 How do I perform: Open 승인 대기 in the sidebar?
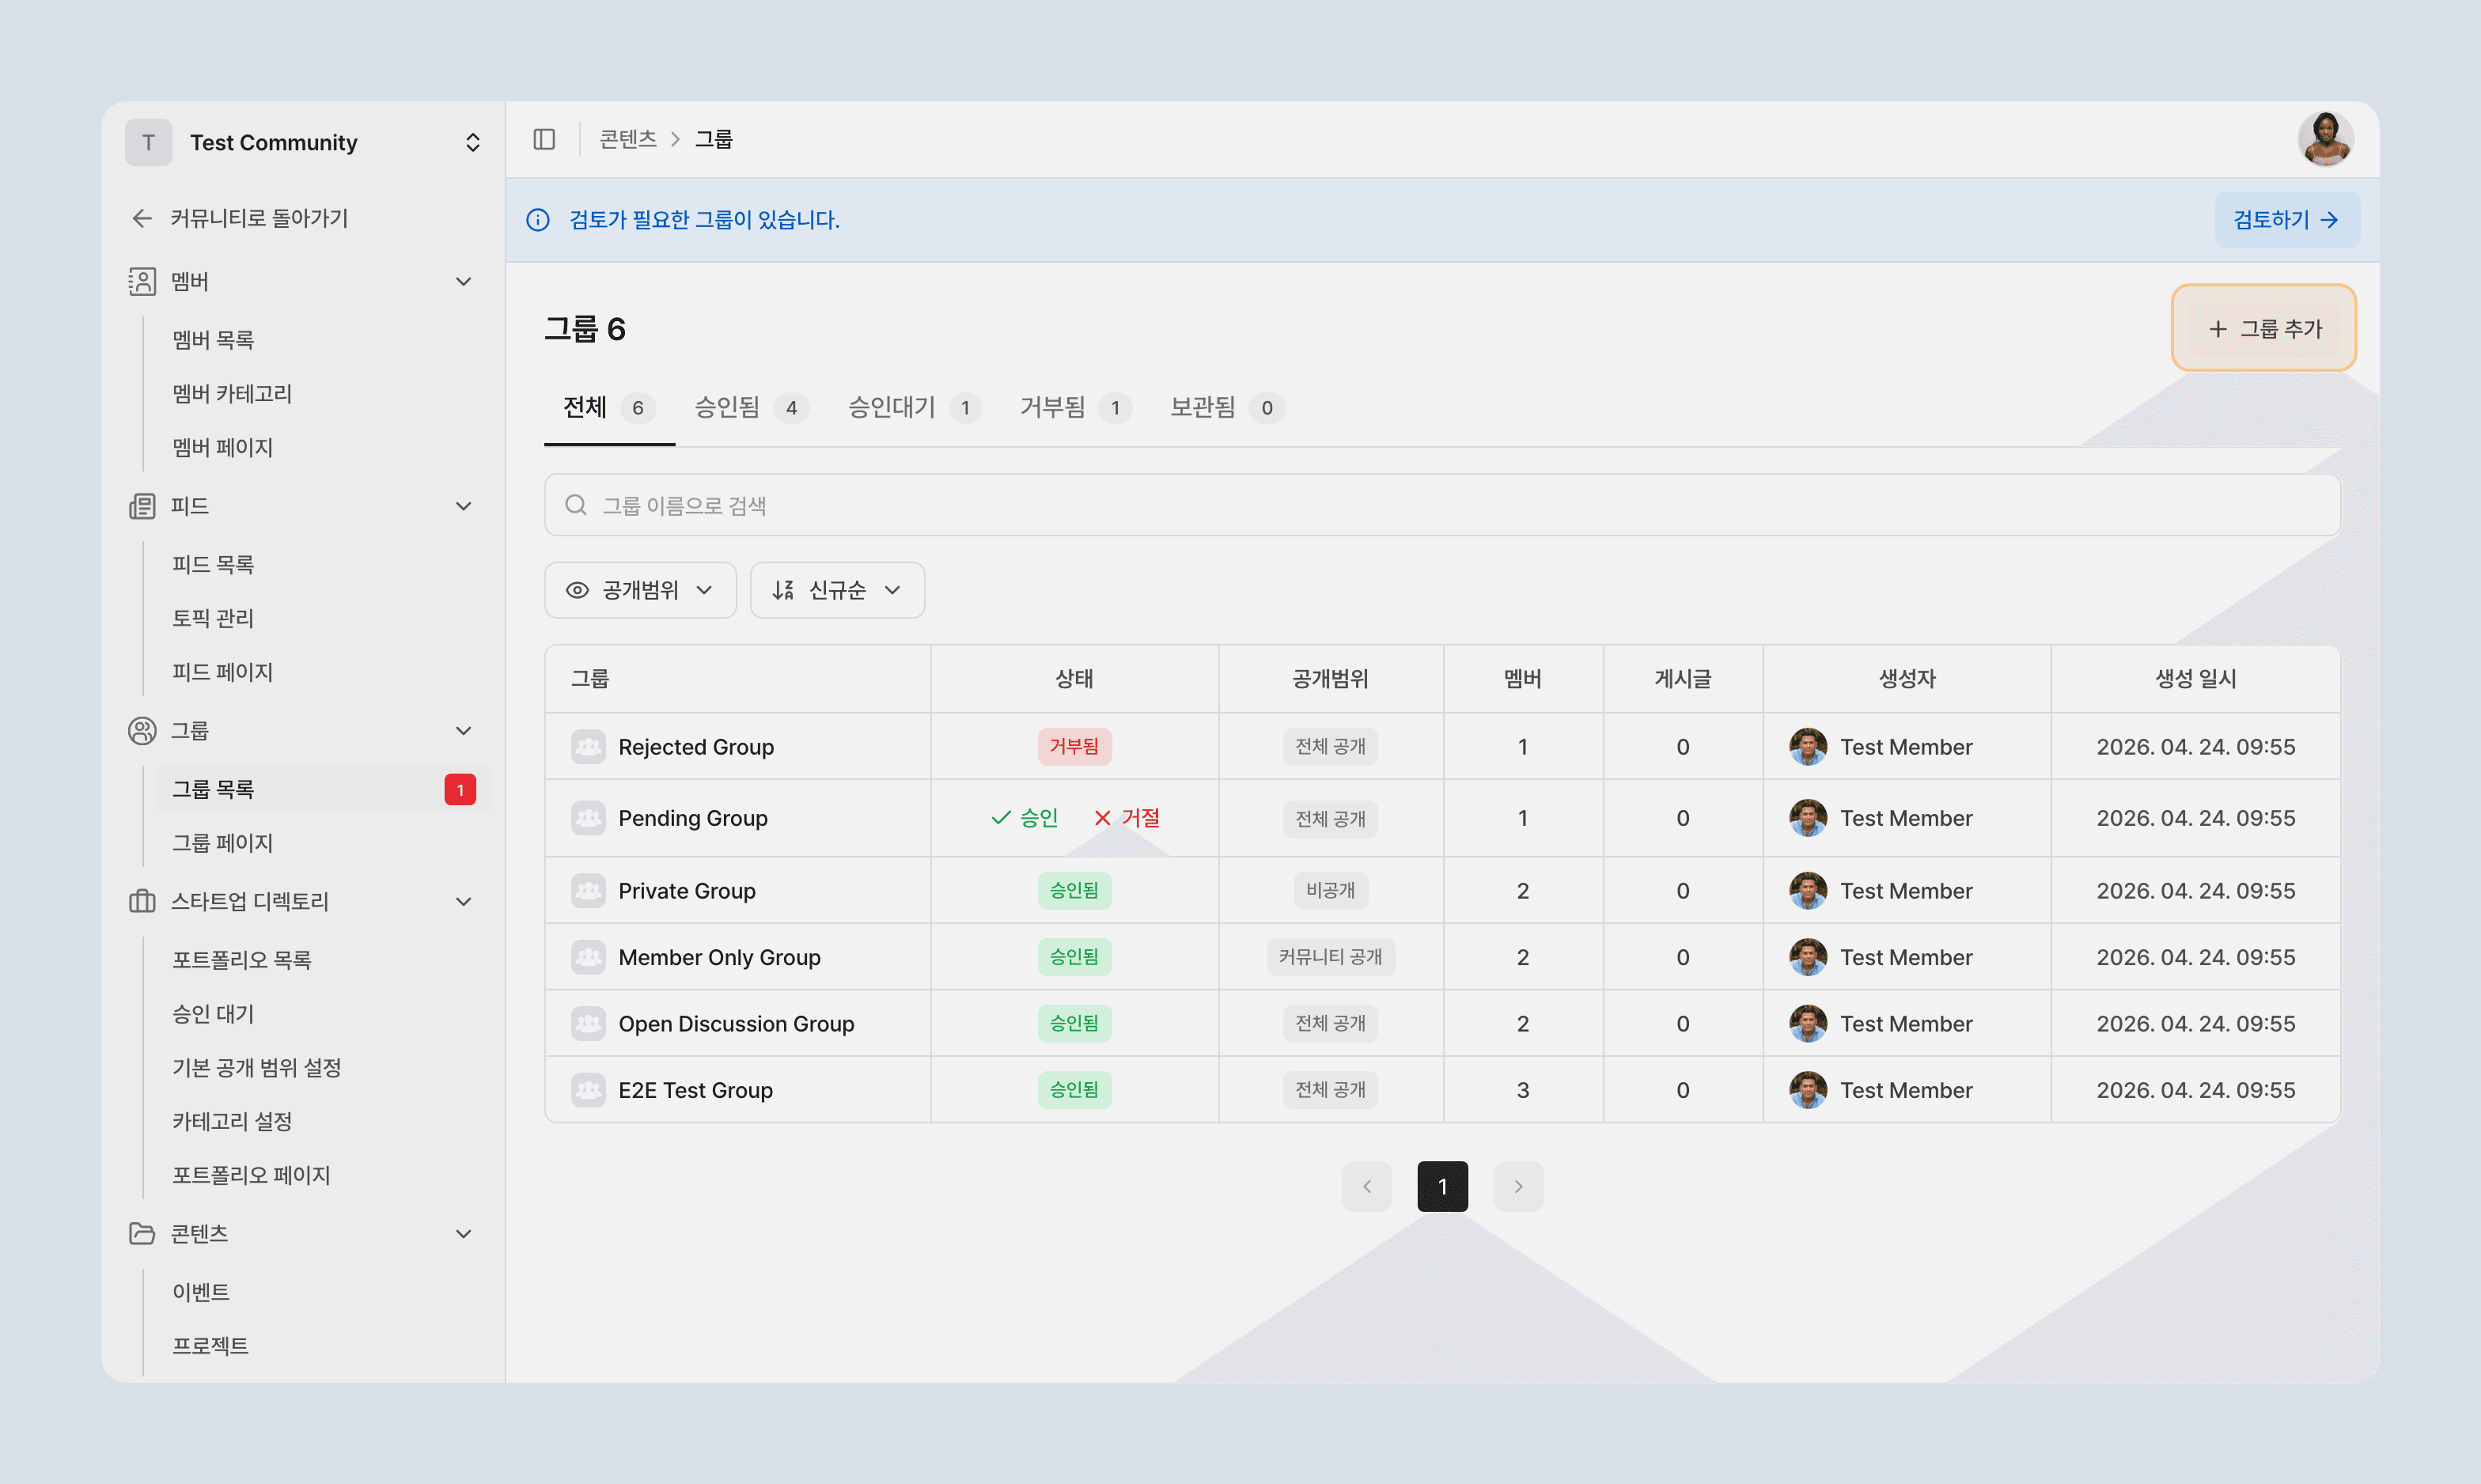tap(213, 1014)
